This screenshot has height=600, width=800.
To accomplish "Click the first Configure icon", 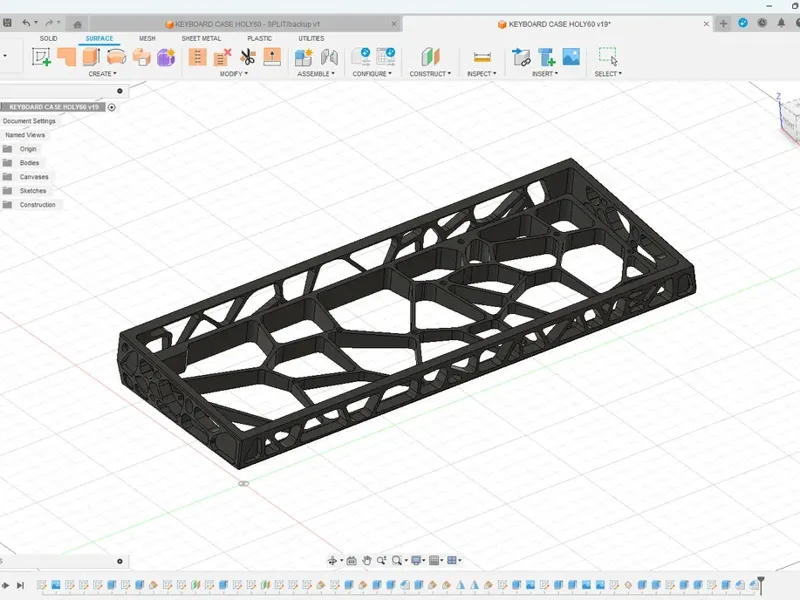I will coord(361,57).
